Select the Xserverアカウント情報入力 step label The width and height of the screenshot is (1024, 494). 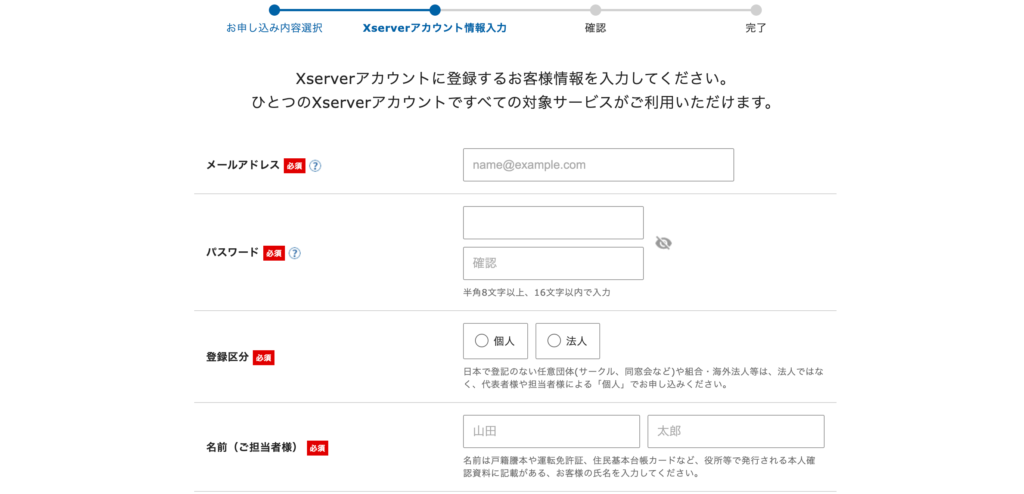coord(434,28)
